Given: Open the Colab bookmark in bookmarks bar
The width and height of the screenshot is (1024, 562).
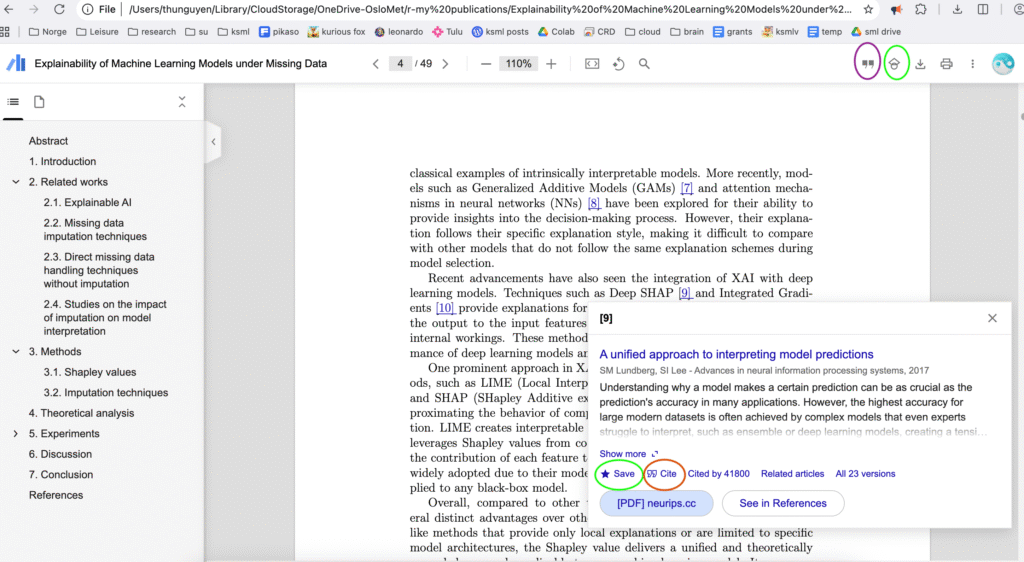Looking at the screenshot, I should tap(555, 32).
